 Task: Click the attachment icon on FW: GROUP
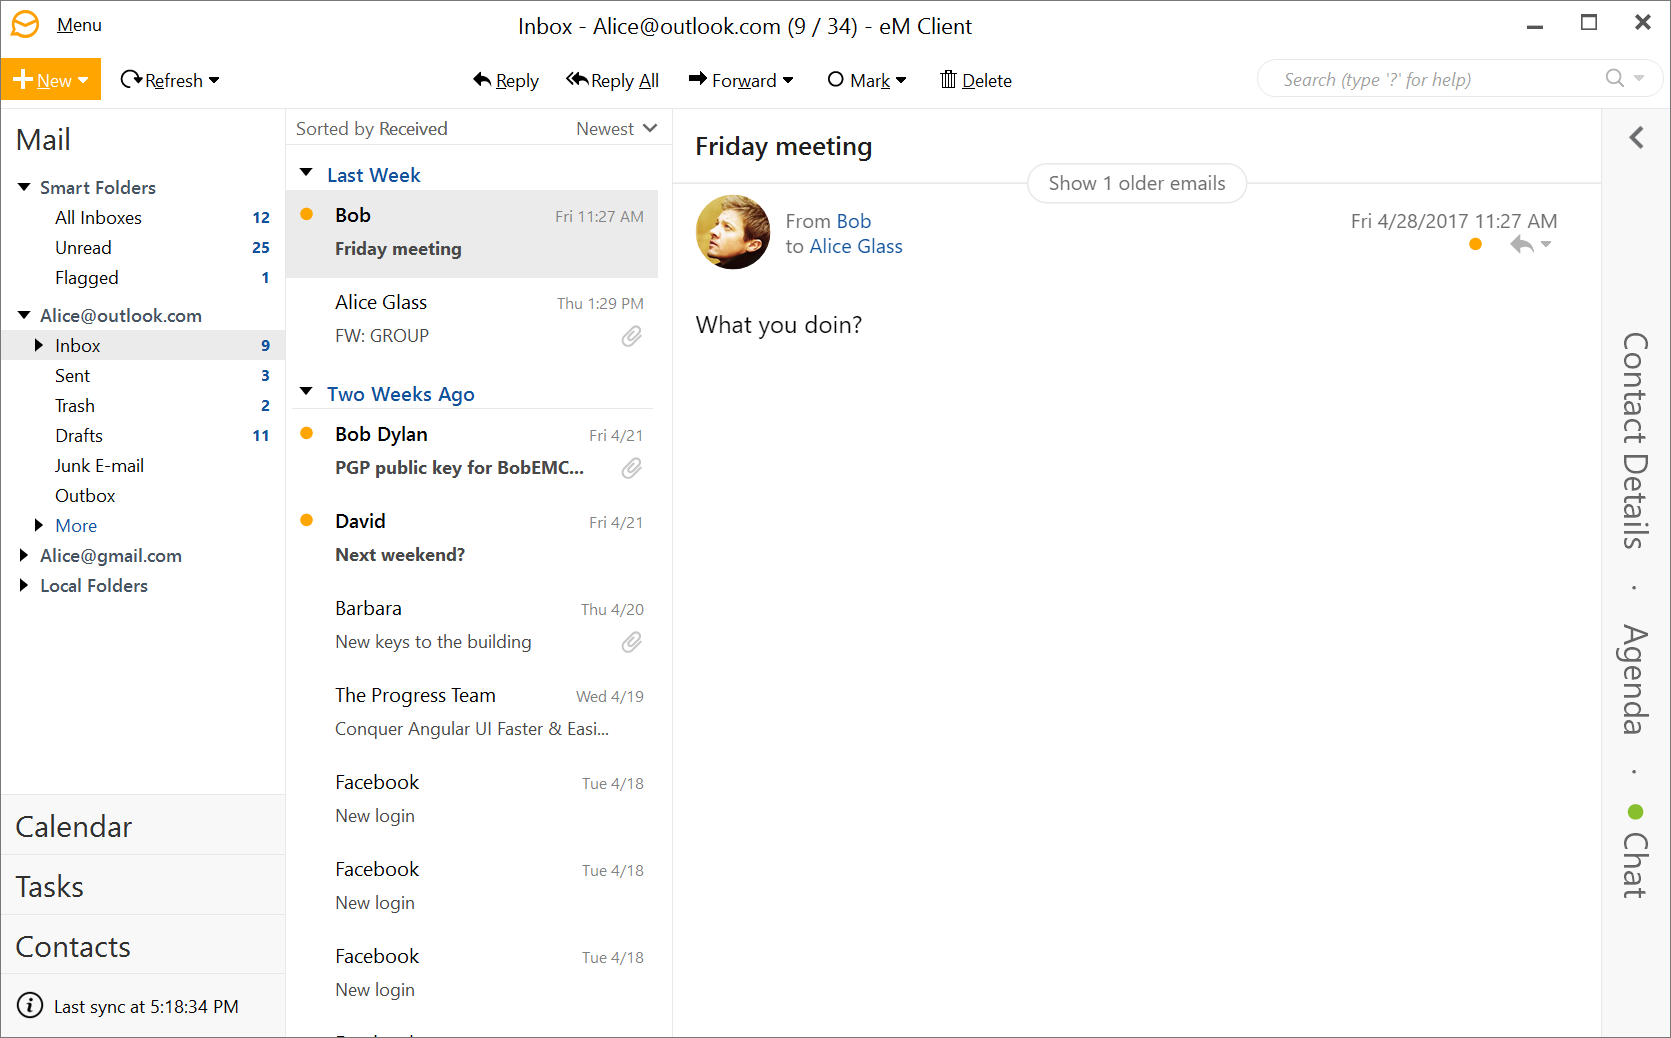click(632, 336)
